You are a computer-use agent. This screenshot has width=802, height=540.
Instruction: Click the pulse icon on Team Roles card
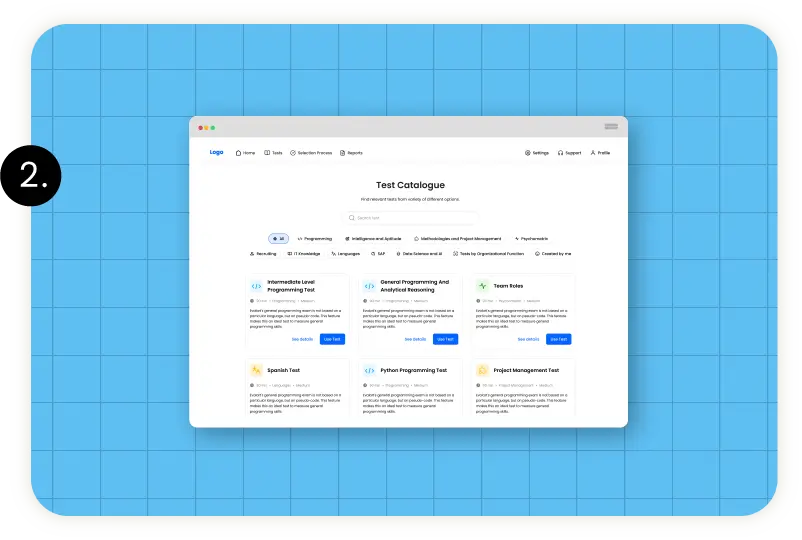482,286
